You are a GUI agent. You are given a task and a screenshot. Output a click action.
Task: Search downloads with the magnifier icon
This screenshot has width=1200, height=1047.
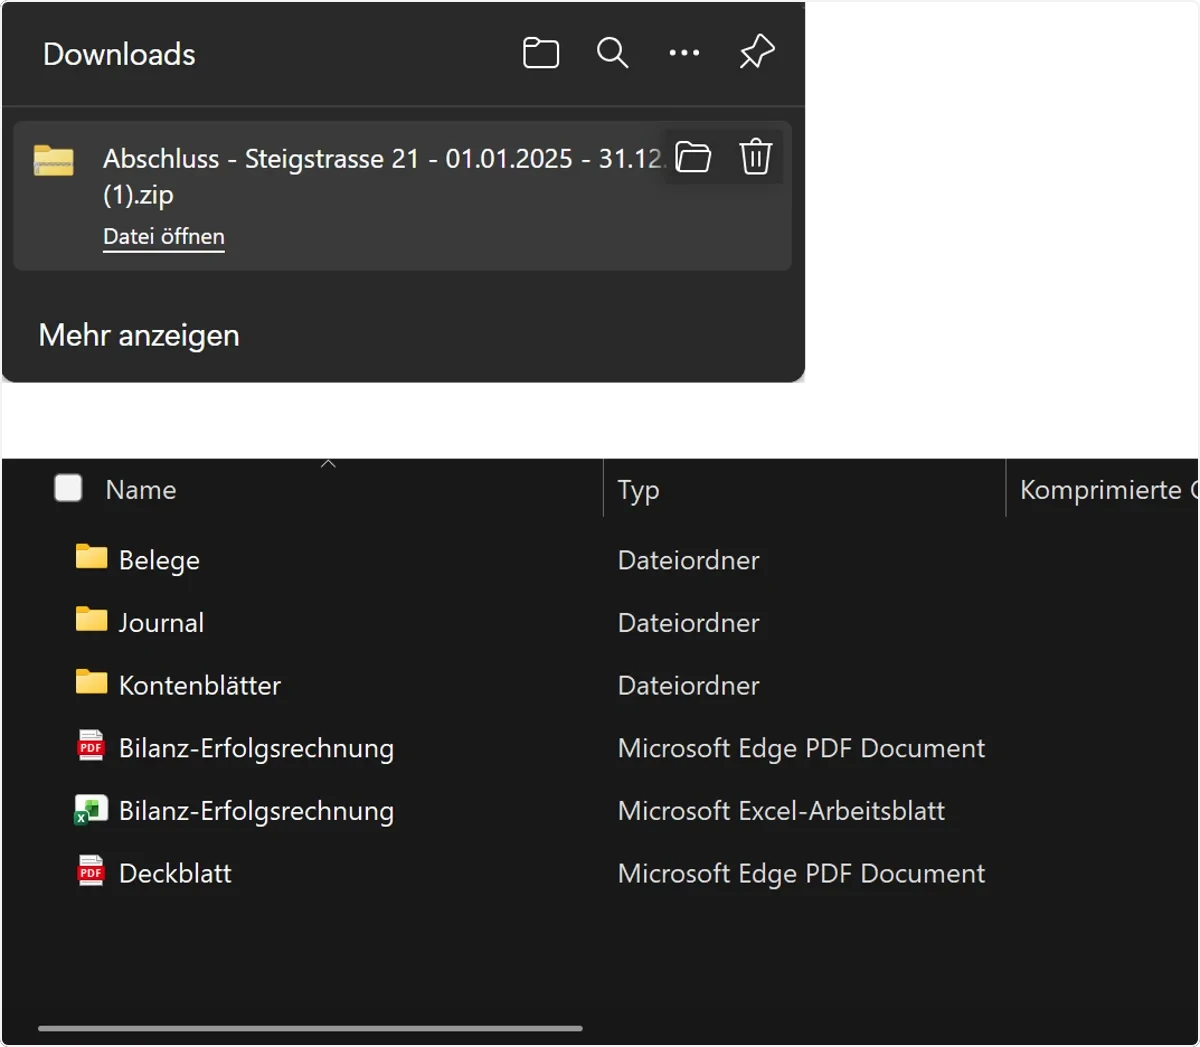(612, 53)
